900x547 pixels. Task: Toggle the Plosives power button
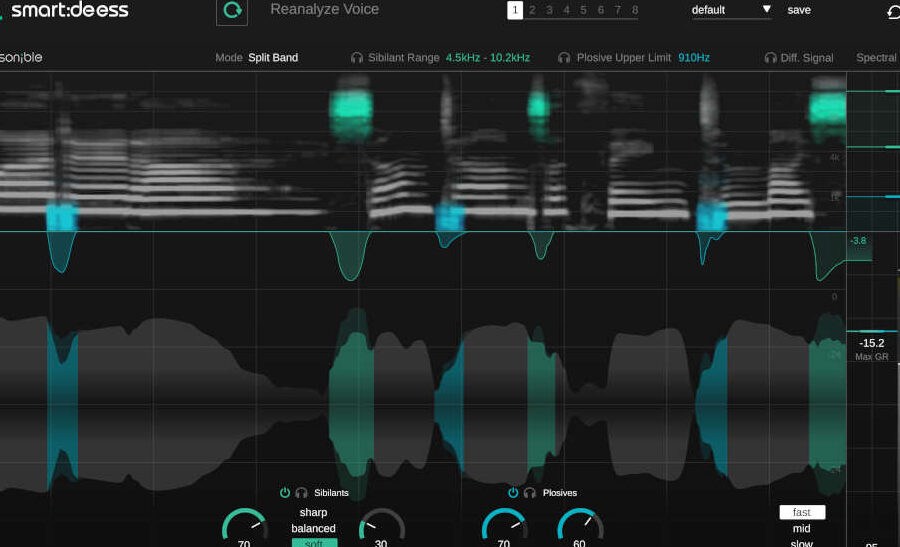click(x=513, y=492)
